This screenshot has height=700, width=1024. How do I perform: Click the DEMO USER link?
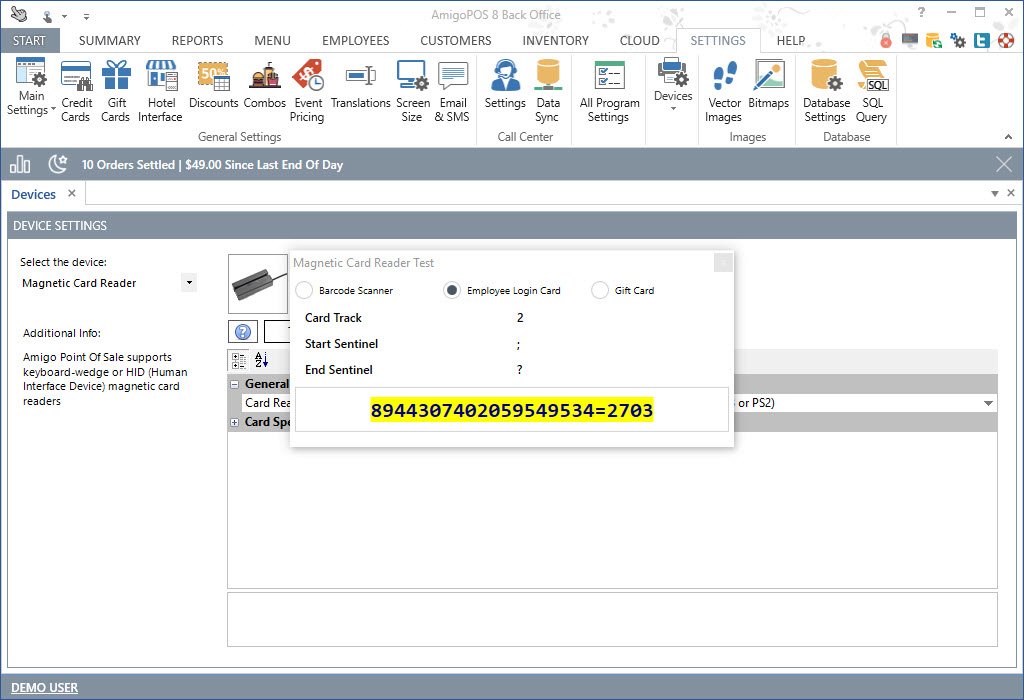point(44,687)
